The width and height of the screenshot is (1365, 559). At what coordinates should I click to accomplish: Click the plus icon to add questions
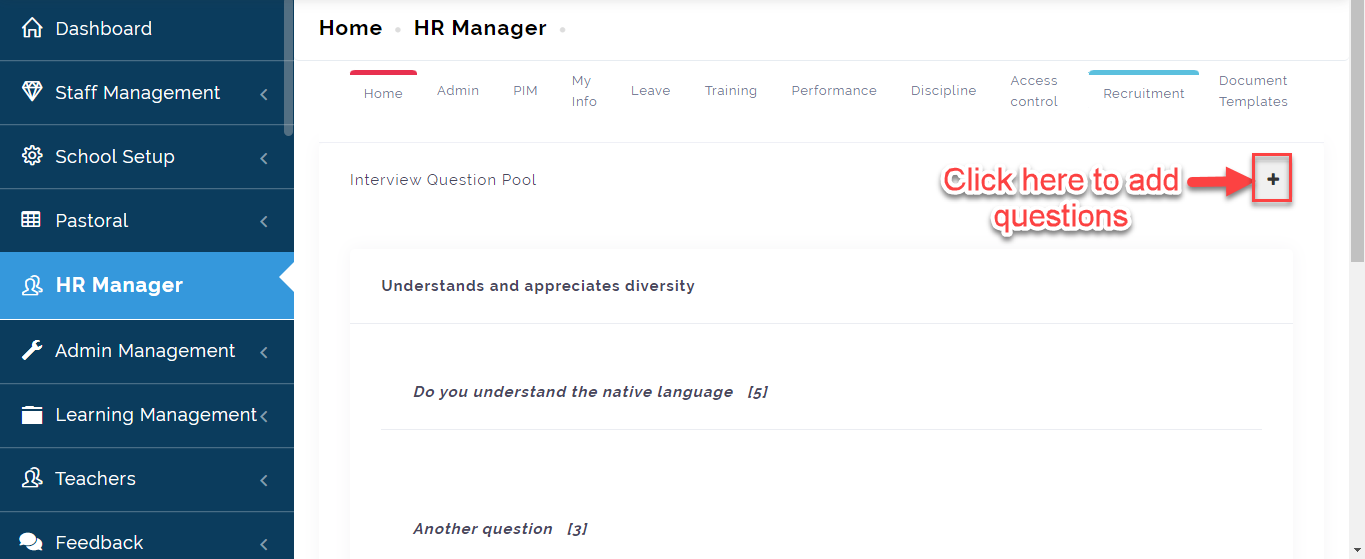(x=1272, y=179)
